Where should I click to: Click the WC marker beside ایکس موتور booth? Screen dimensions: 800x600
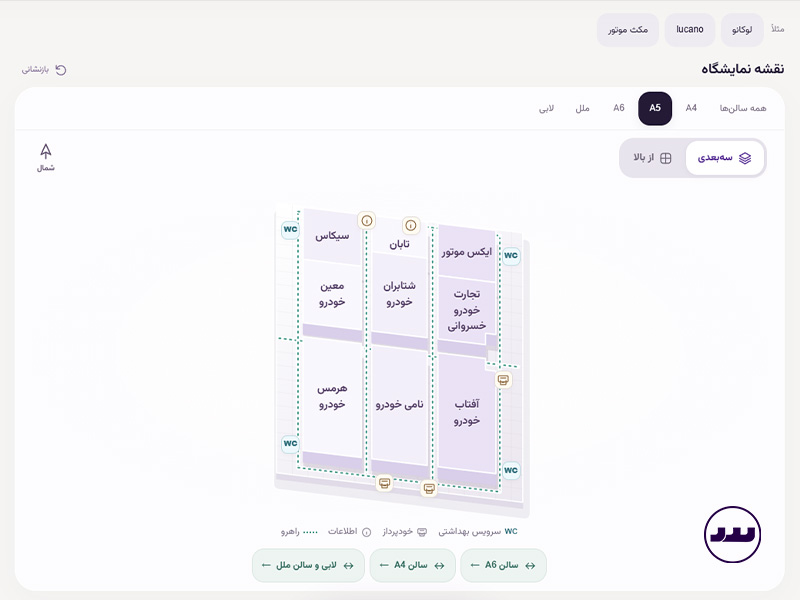[x=511, y=256]
